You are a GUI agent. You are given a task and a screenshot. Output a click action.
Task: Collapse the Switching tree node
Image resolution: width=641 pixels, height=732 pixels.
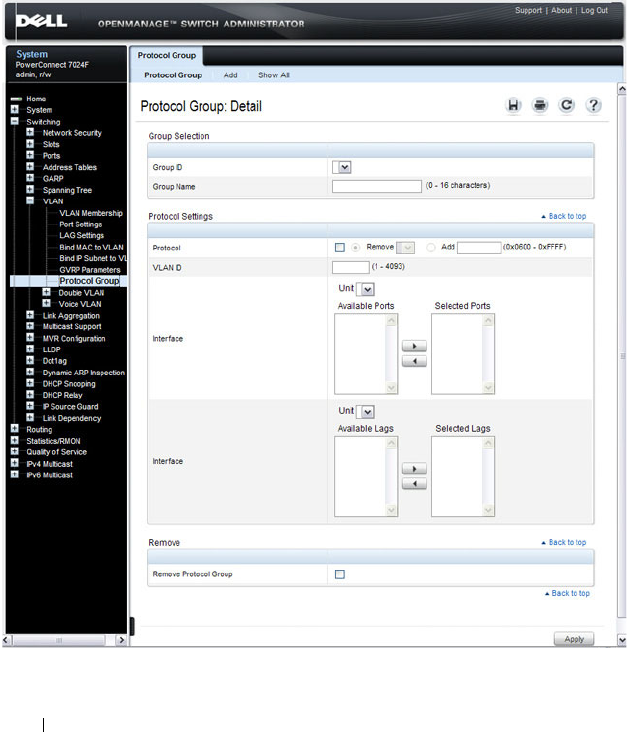tap(15, 121)
